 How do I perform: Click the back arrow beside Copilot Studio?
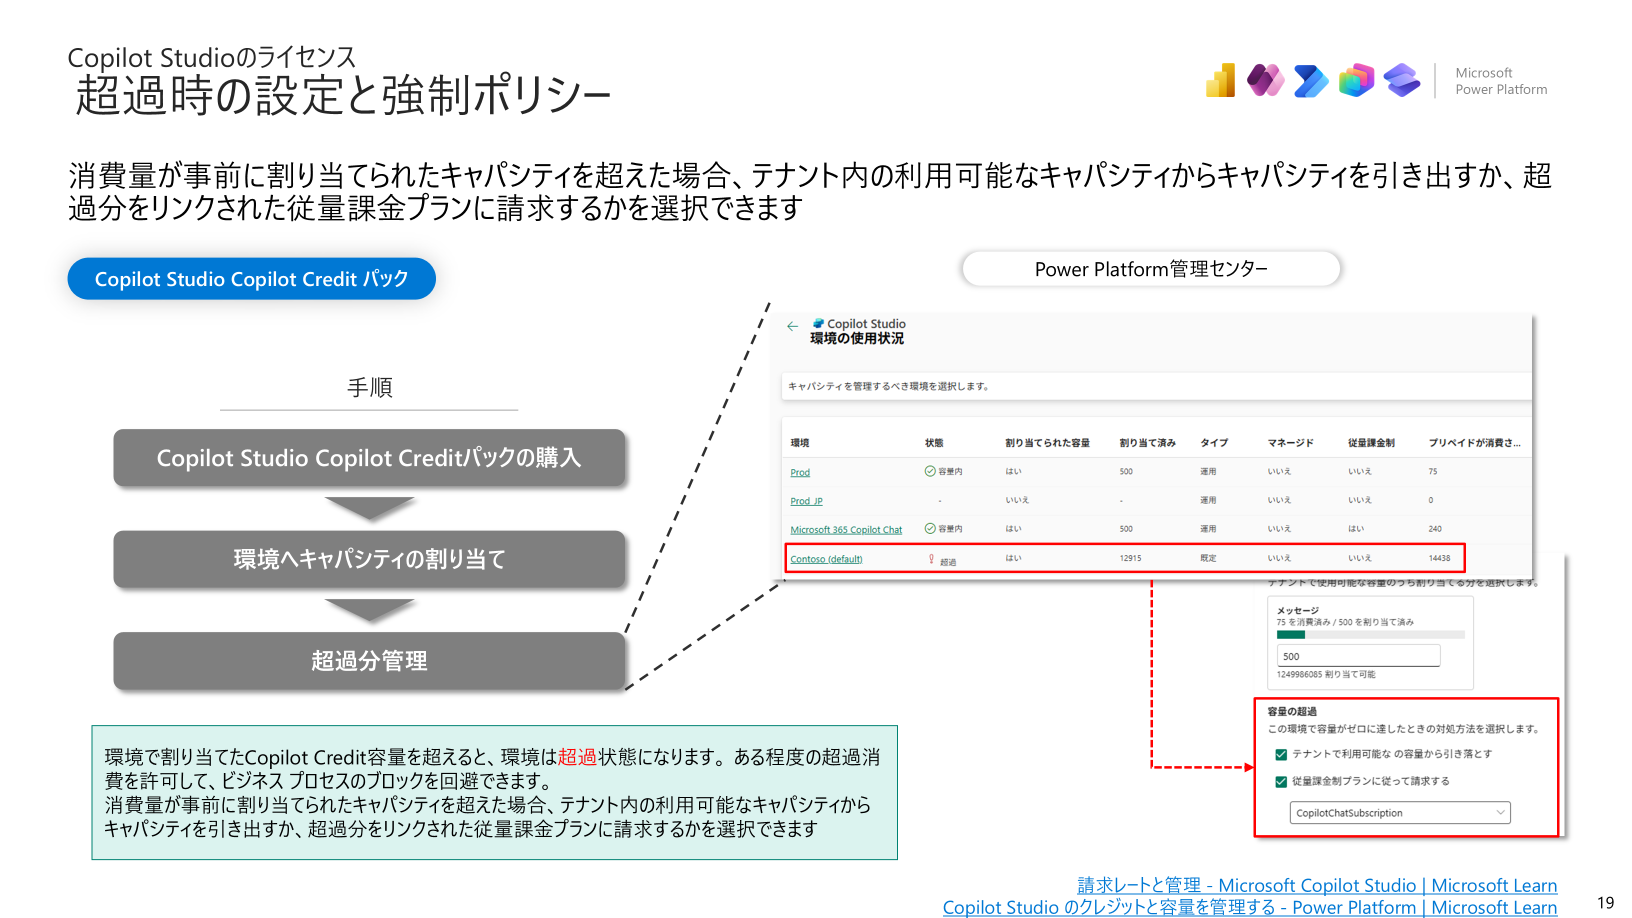(792, 326)
